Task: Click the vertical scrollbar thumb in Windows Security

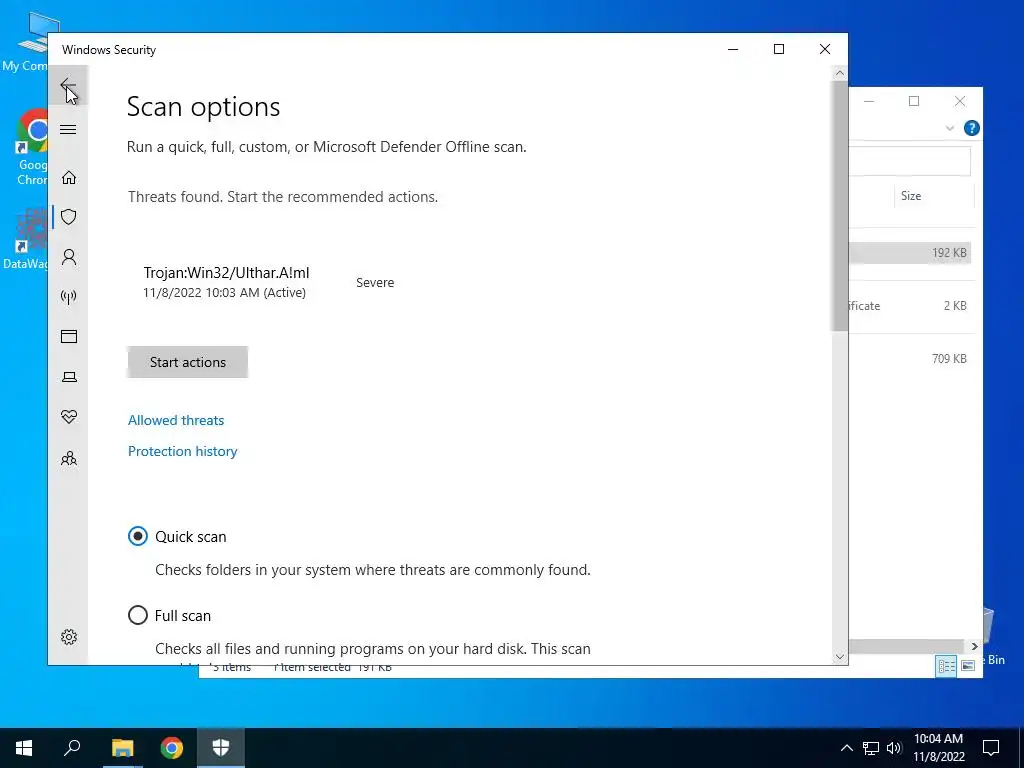Action: tap(840, 206)
